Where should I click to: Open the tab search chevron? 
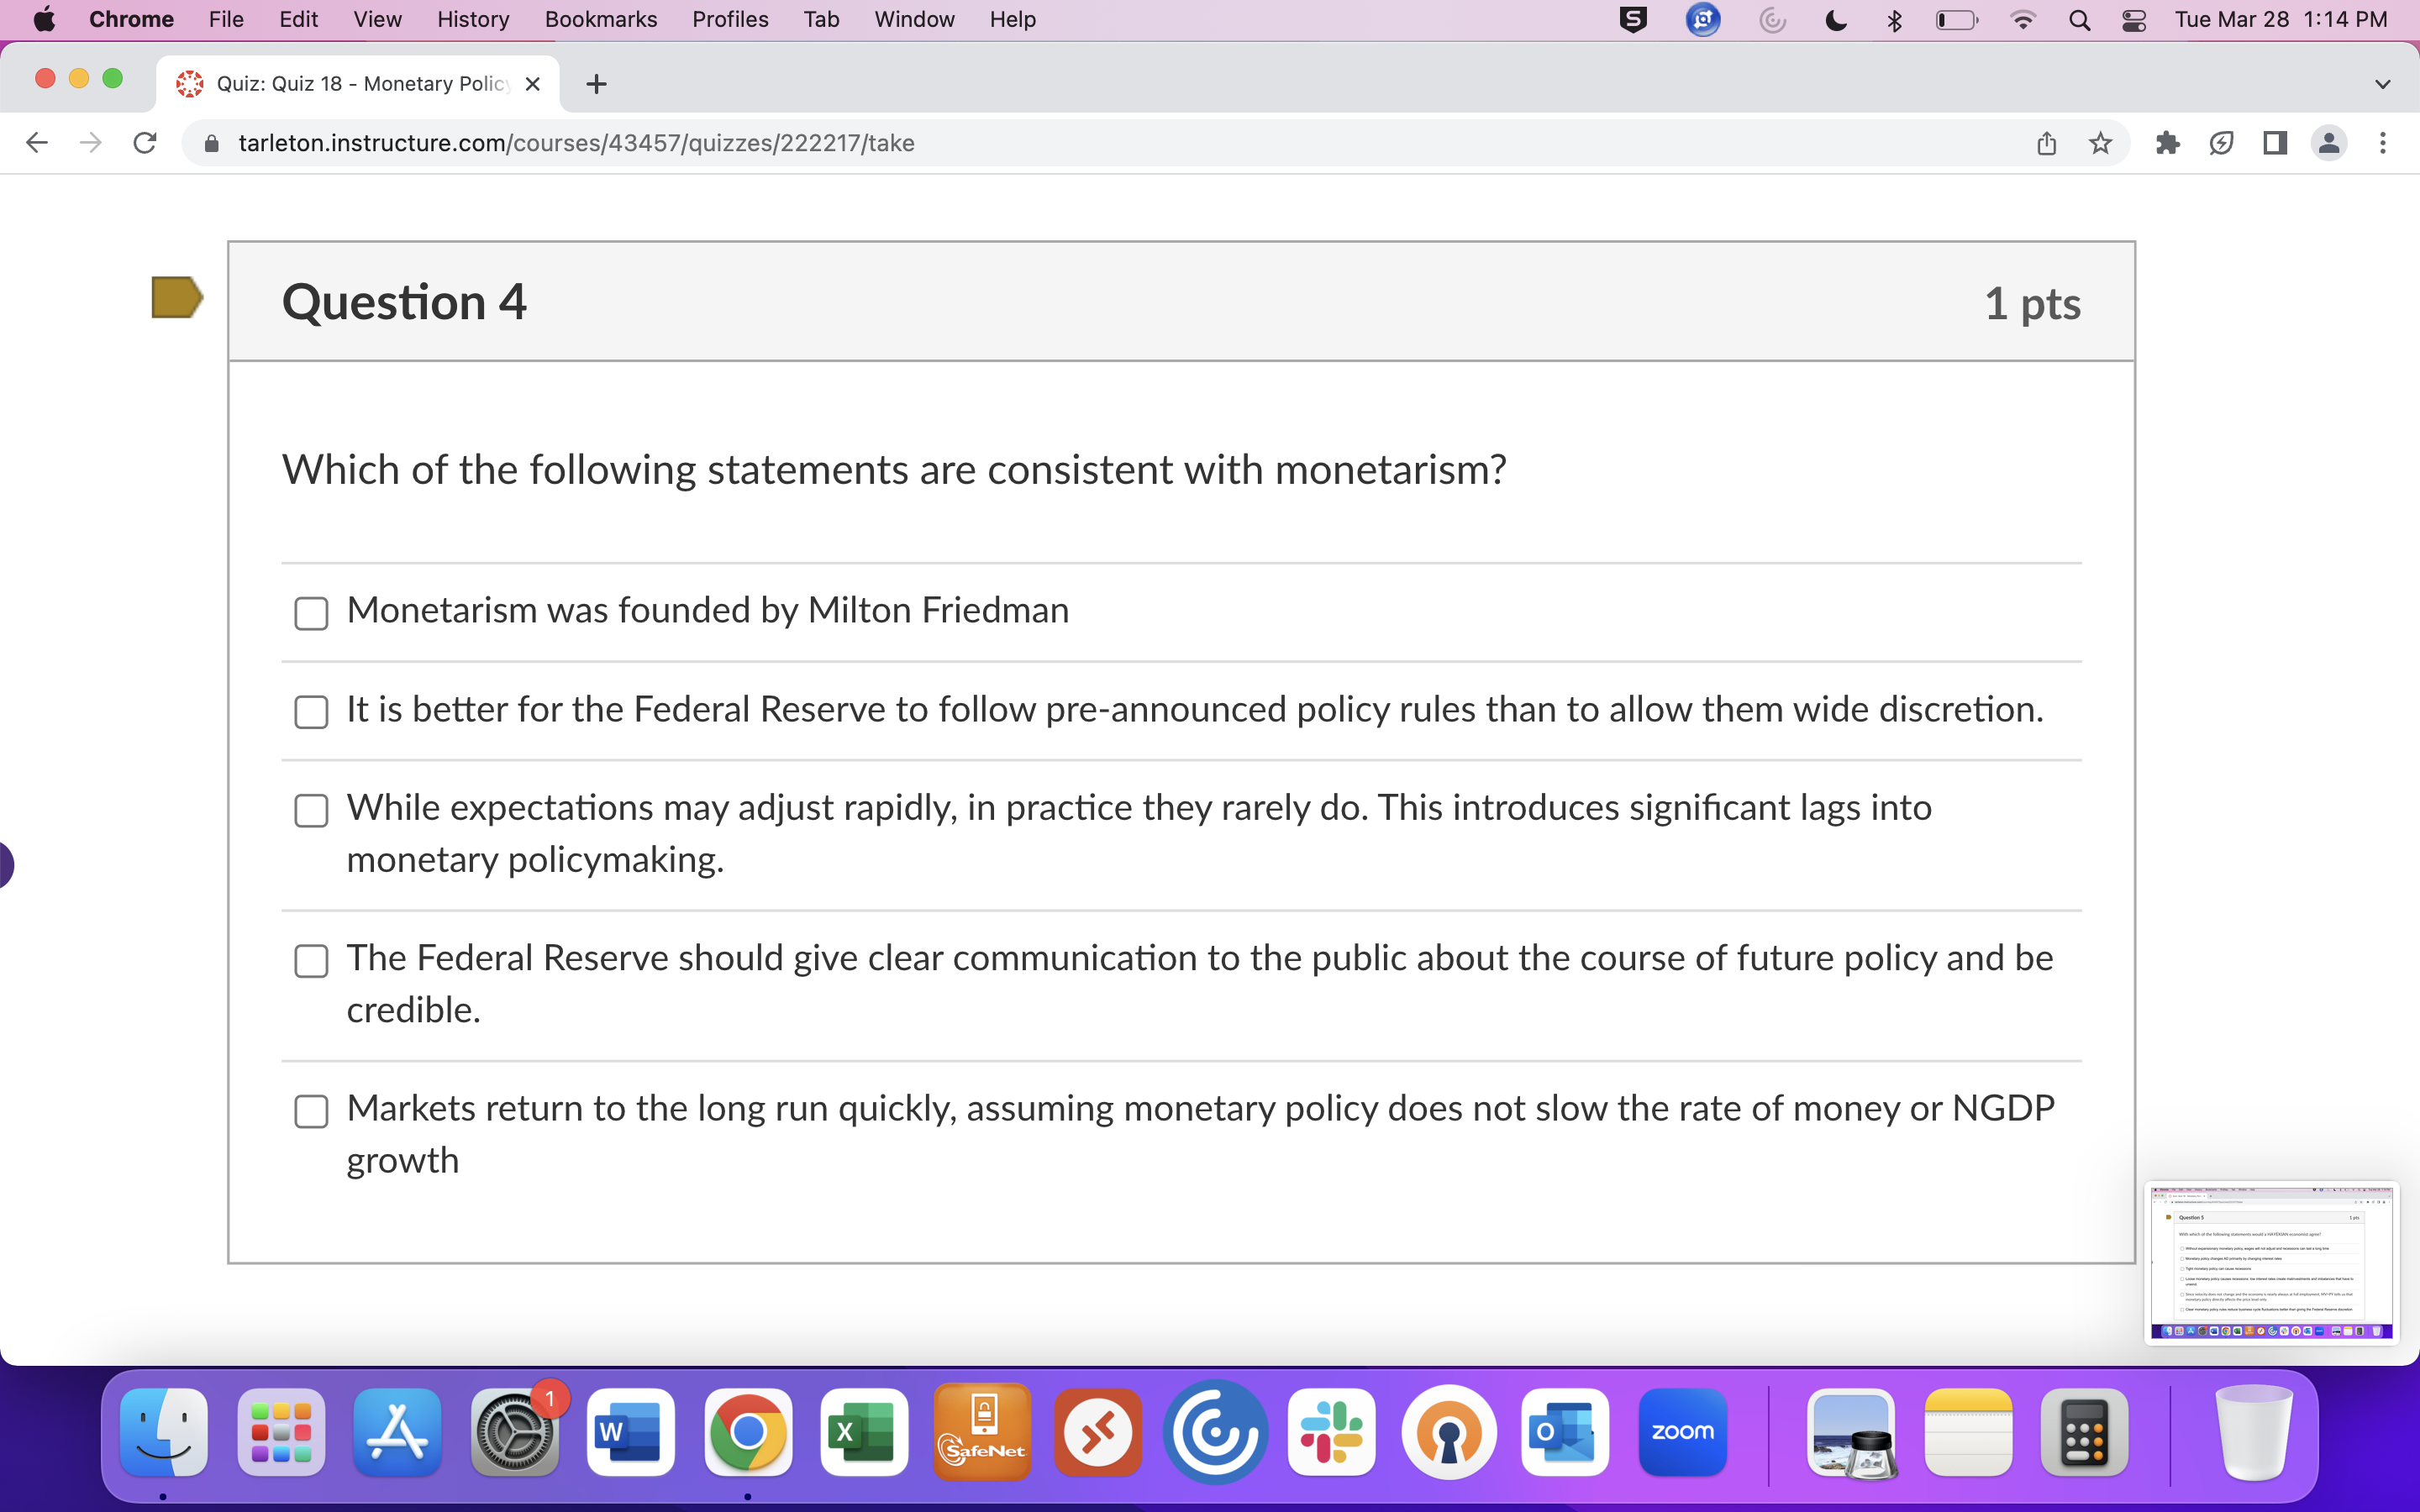pos(2383,84)
